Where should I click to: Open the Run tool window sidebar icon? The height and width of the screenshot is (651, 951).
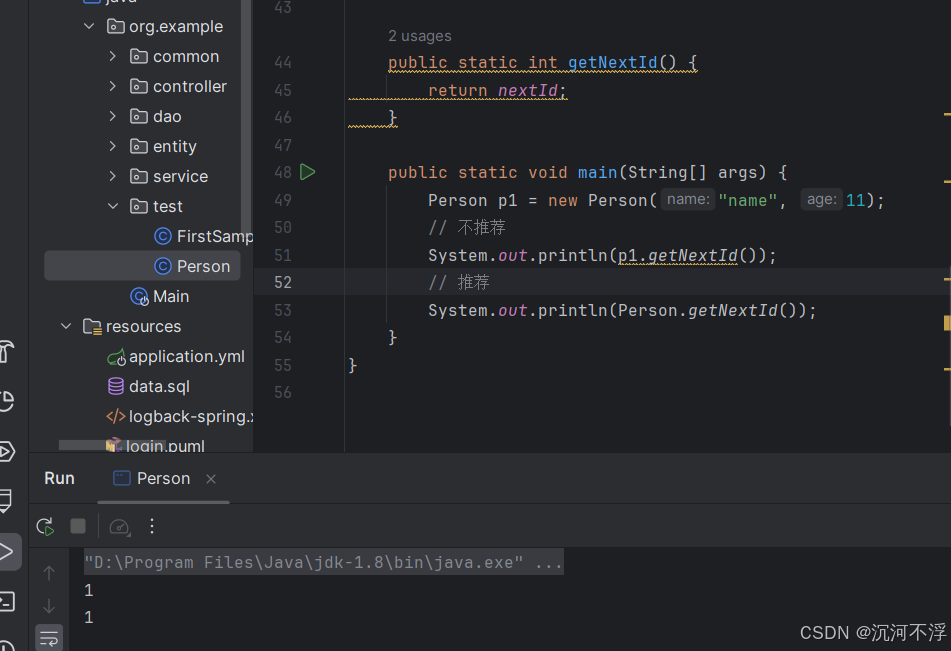pyautogui.click(x=7, y=551)
